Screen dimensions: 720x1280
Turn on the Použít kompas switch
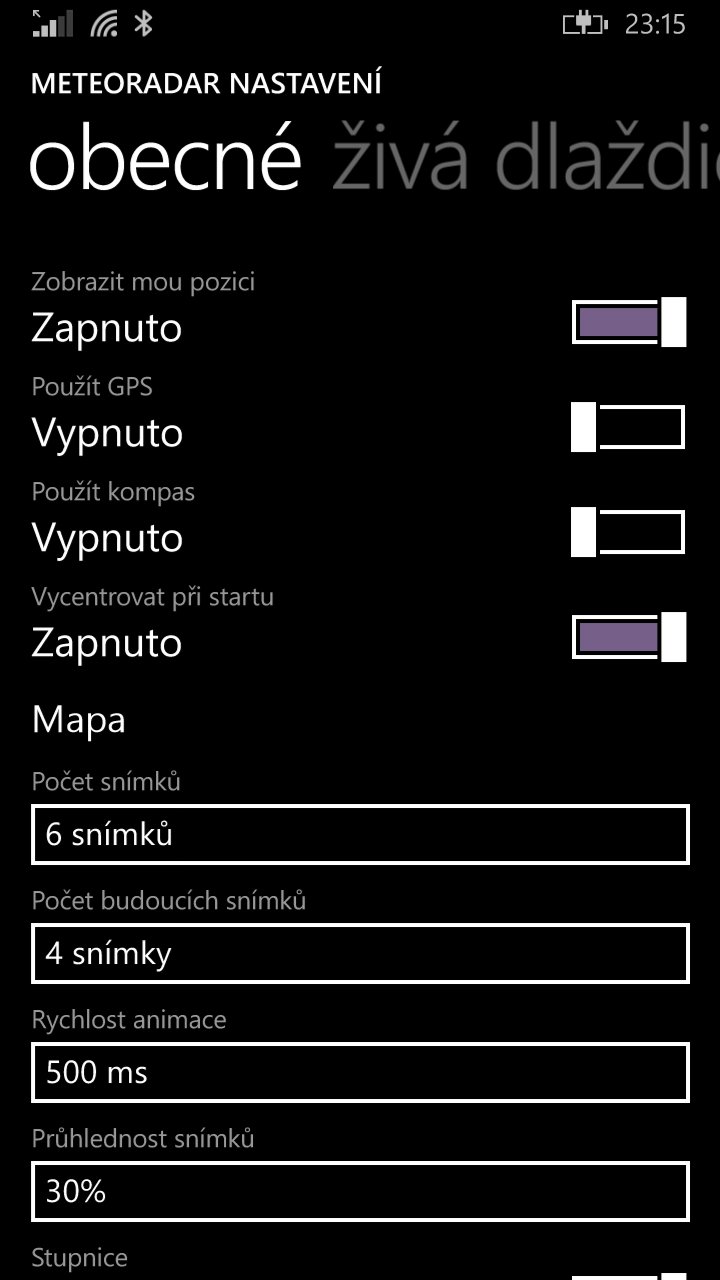tap(629, 532)
